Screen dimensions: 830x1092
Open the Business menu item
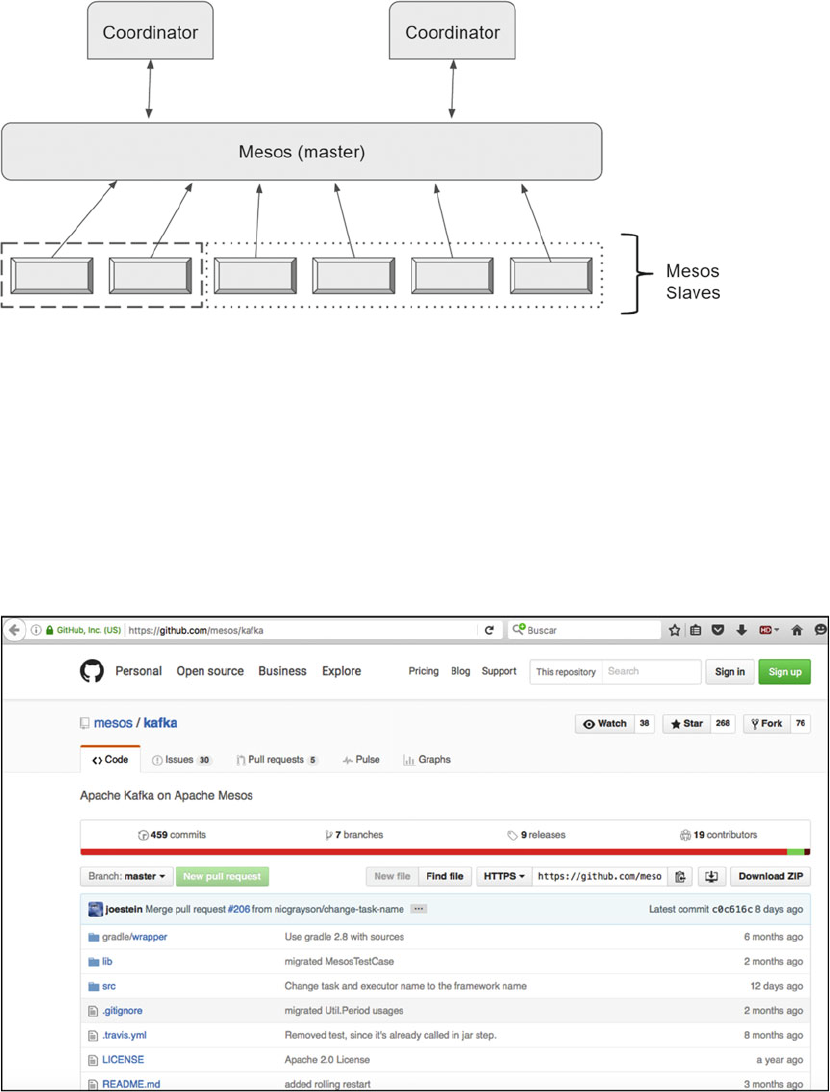(x=282, y=671)
